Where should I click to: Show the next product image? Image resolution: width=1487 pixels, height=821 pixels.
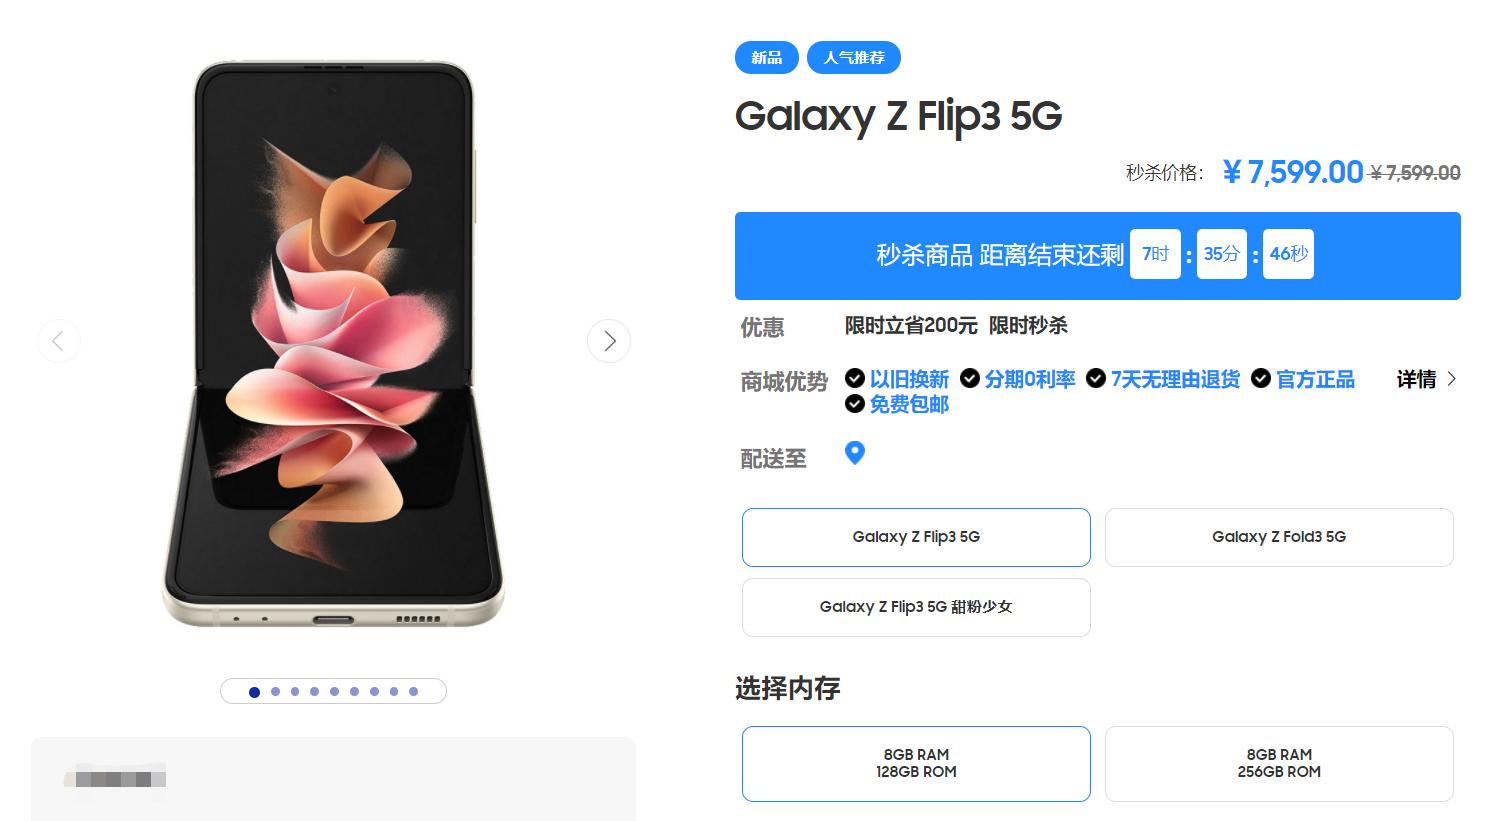pos(609,341)
